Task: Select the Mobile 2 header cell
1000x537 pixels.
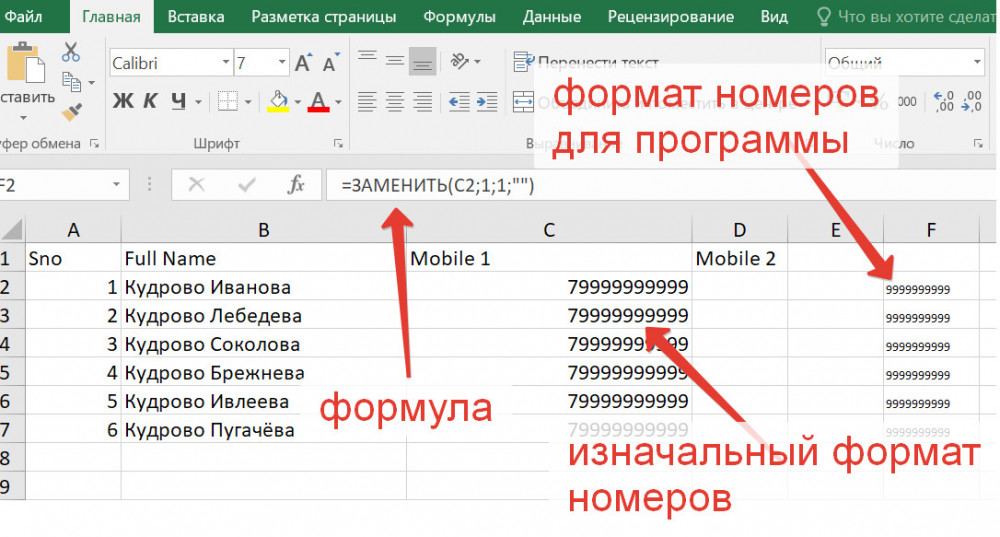Action: 740,258
